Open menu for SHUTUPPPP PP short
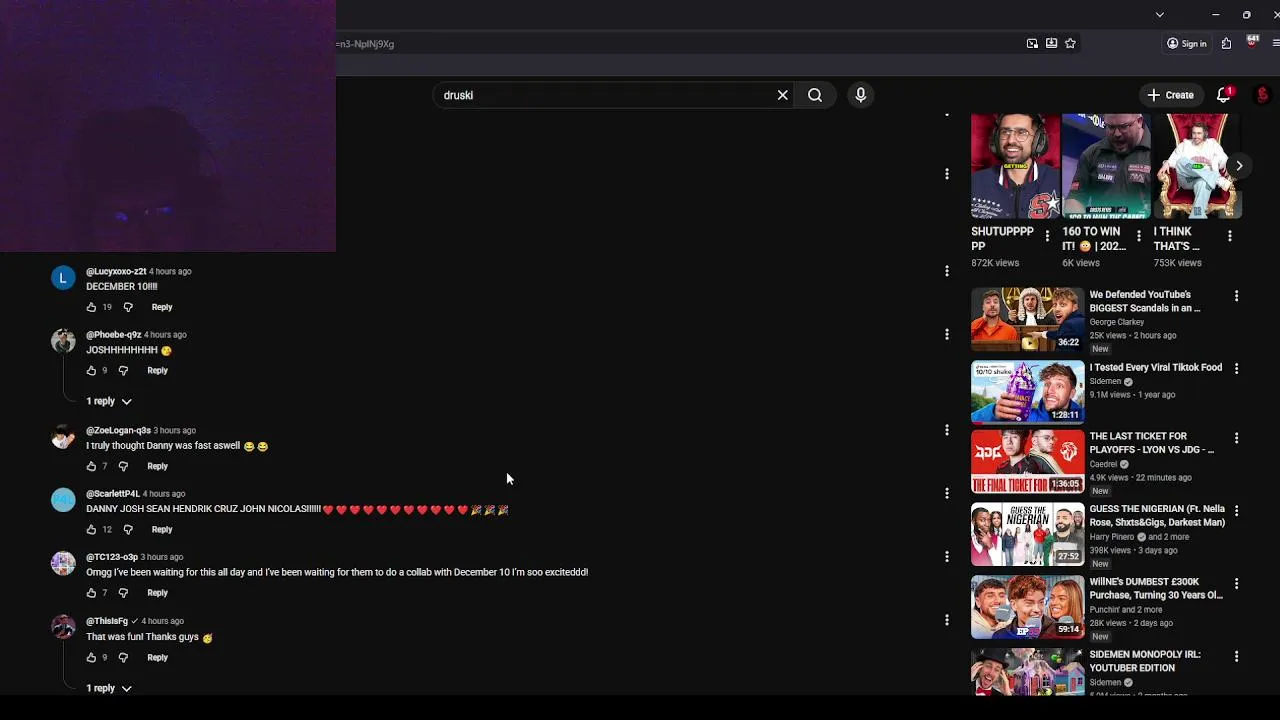This screenshot has height=720, width=1280. pyautogui.click(x=1047, y=236)
